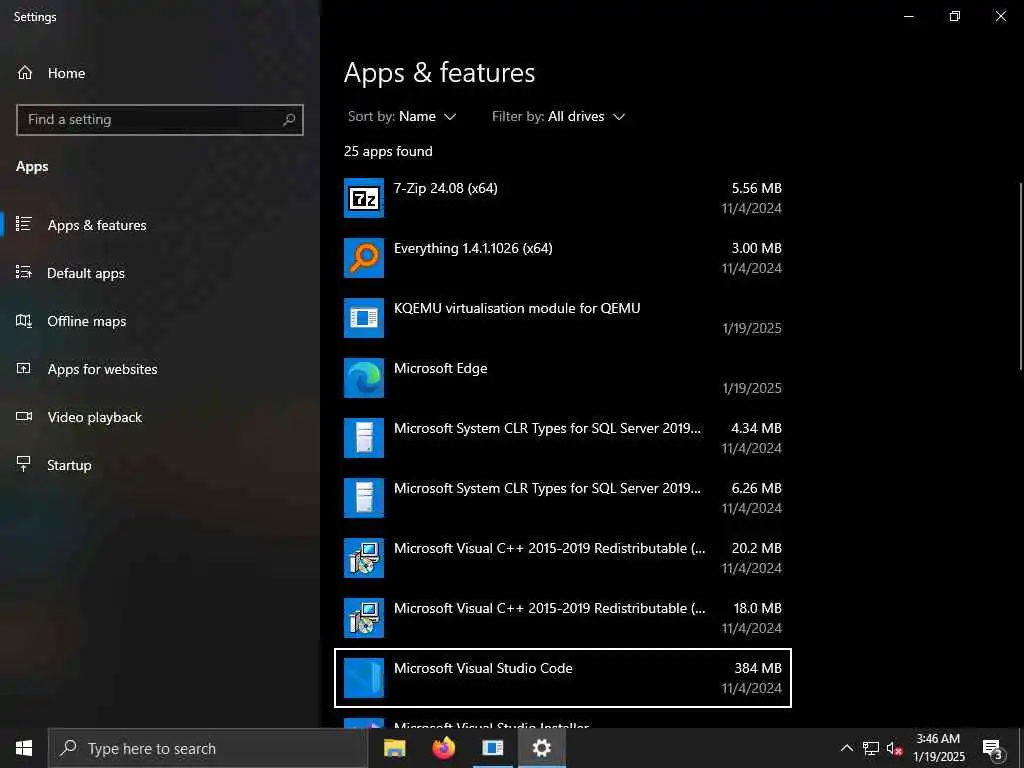Select the Microsoft Edge entry
Screen dimensions: 1024x768
[x=563, y=377]
